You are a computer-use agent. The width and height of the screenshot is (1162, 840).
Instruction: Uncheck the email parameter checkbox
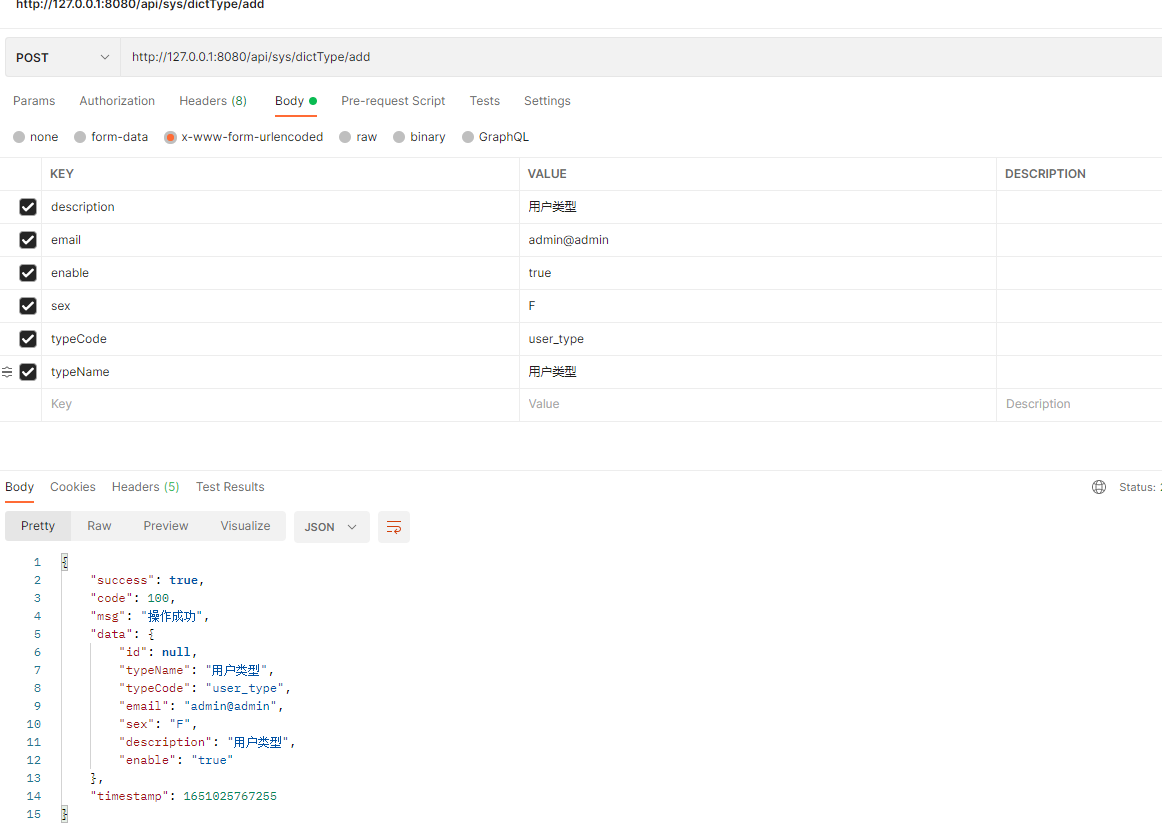[x=28, y=240]
